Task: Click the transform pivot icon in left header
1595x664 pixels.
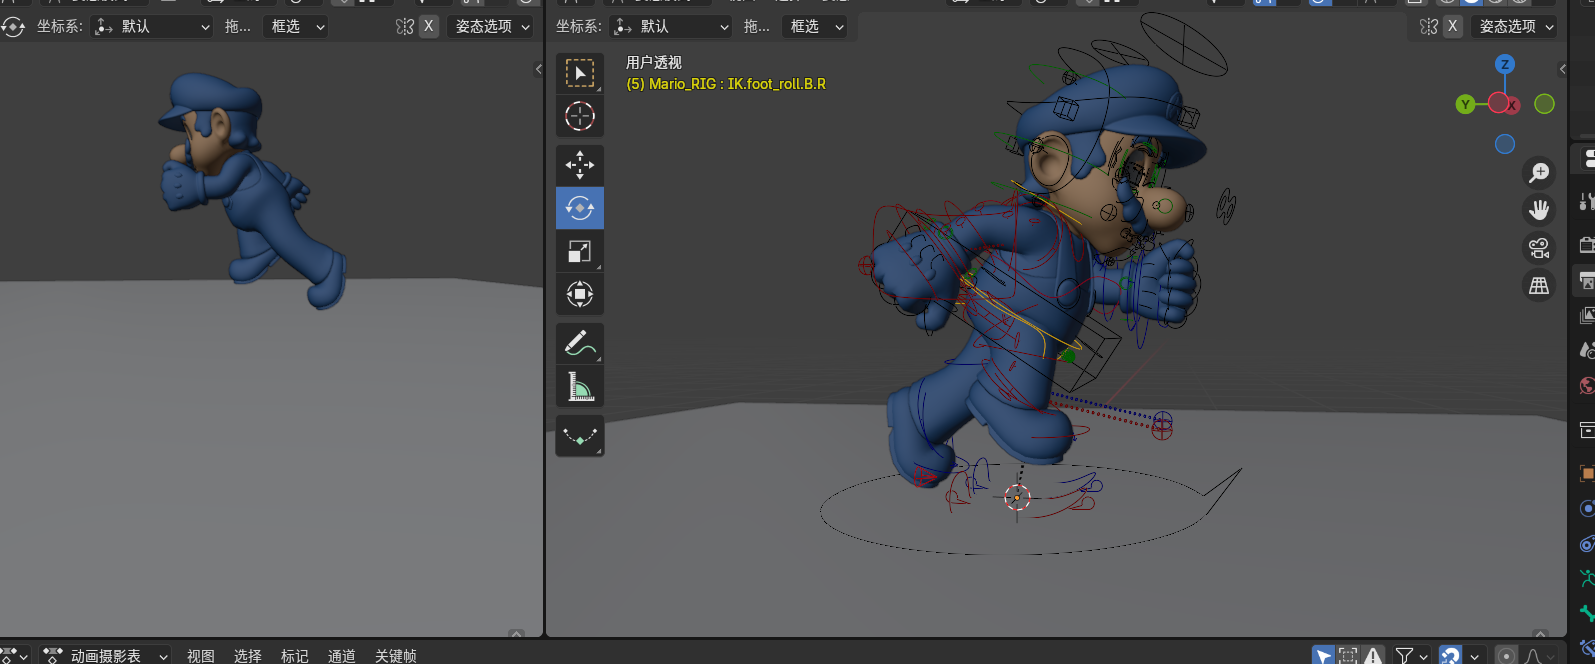Action: point(13,27)
